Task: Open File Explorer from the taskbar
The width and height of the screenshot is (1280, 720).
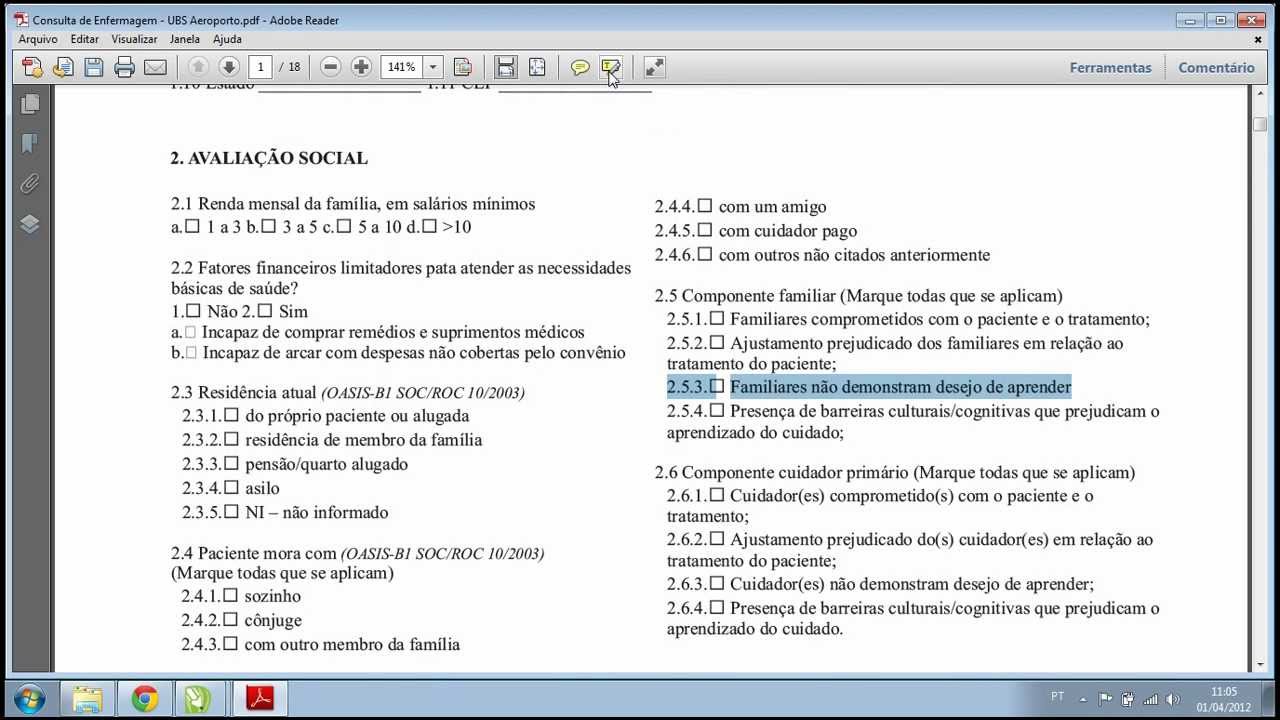Action: pos(87,697)
